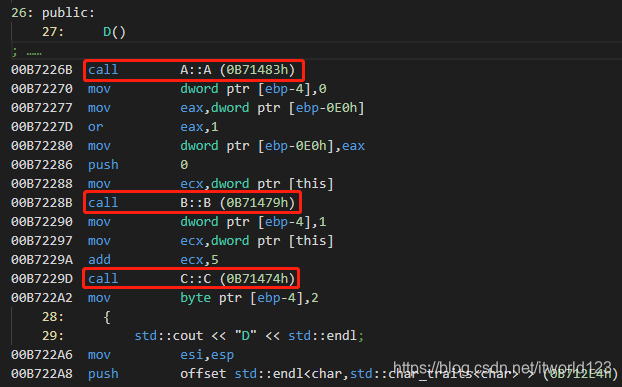Select operand eax,1
This screenshot has height=387, width=622.
[x=199, y=127]
